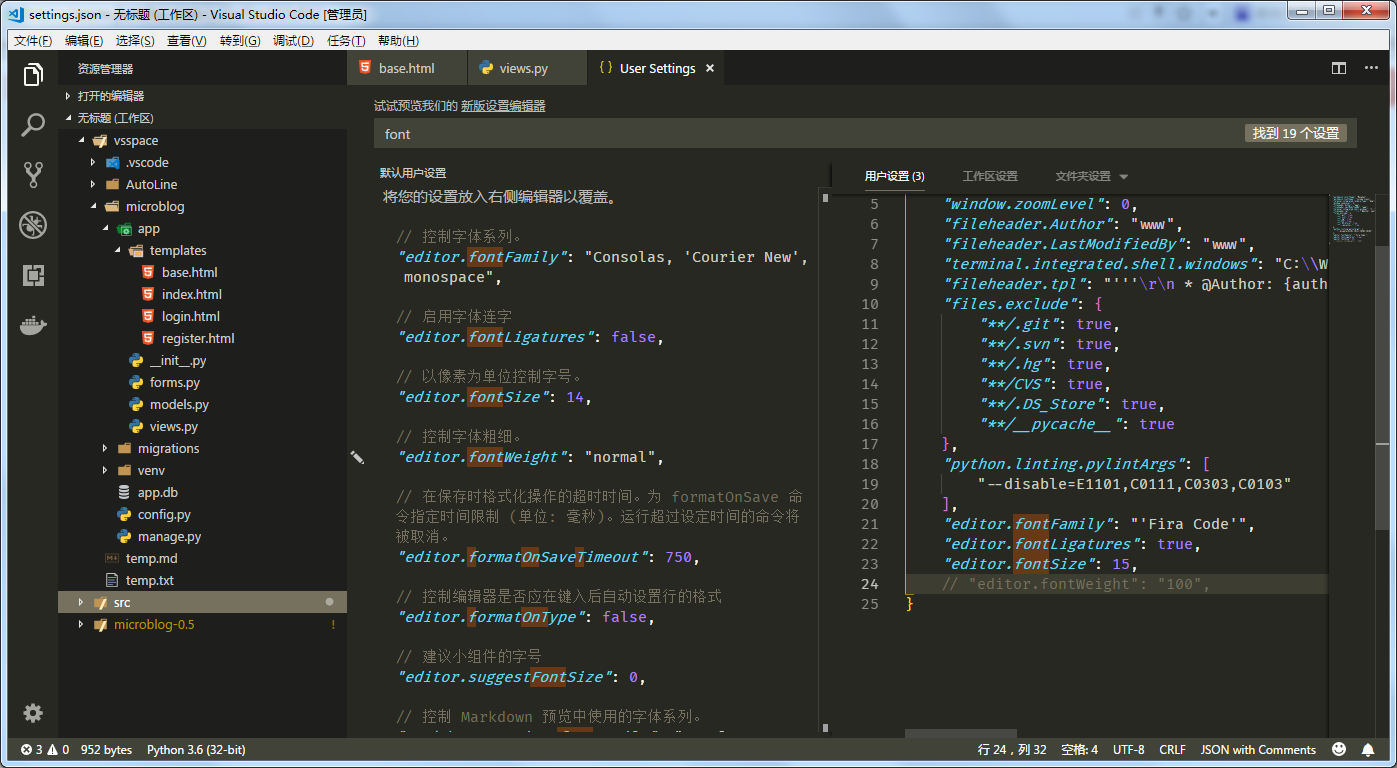Screen dimensions: 1397x768
Task: Click UTF-8 encoding in status bar
Action: [x=1128, y=750]
